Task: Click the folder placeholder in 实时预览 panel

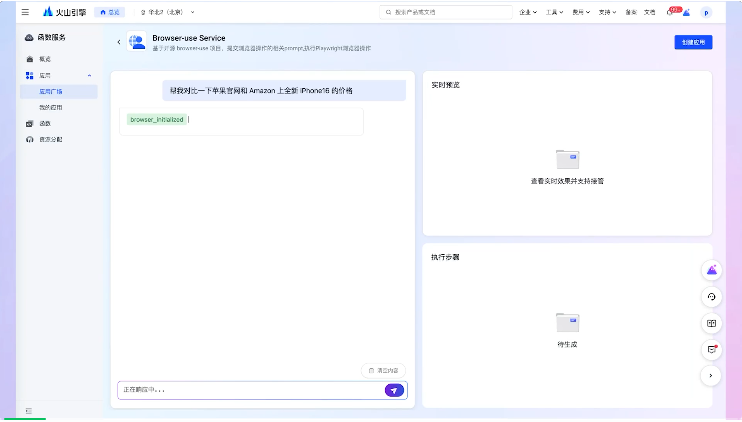Action: (567, 159)
